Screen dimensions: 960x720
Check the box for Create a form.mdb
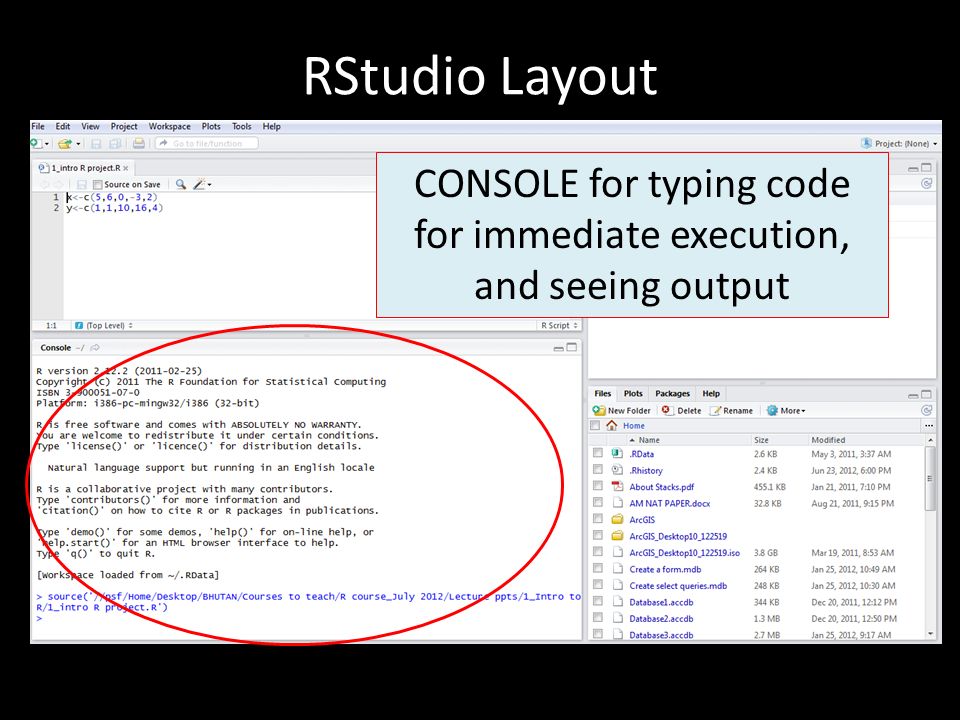coord(598,569)
